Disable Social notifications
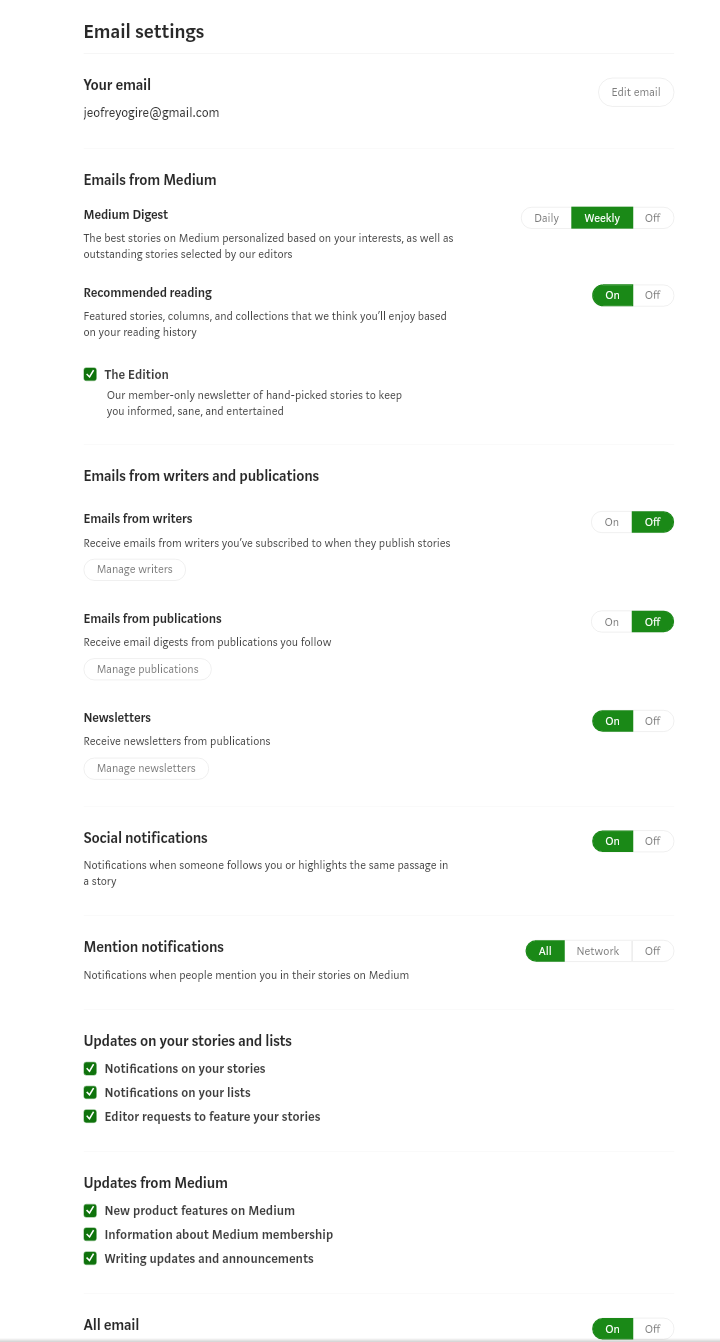The width and height of the screenshot is (720, 1342). [x=653, y=841]
